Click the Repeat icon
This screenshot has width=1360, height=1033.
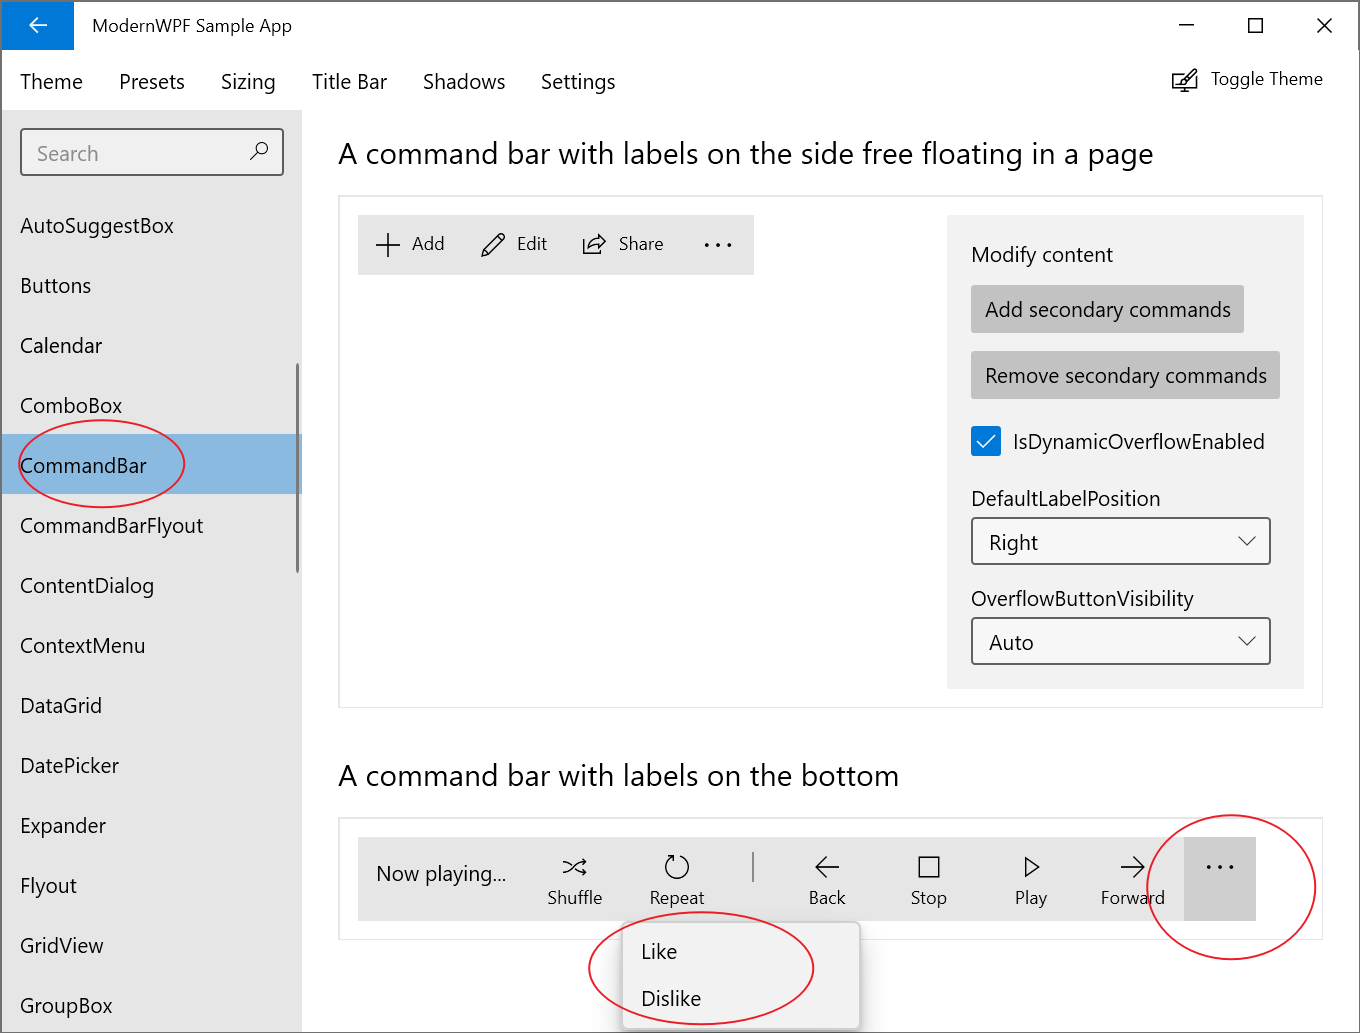[676, 866]
